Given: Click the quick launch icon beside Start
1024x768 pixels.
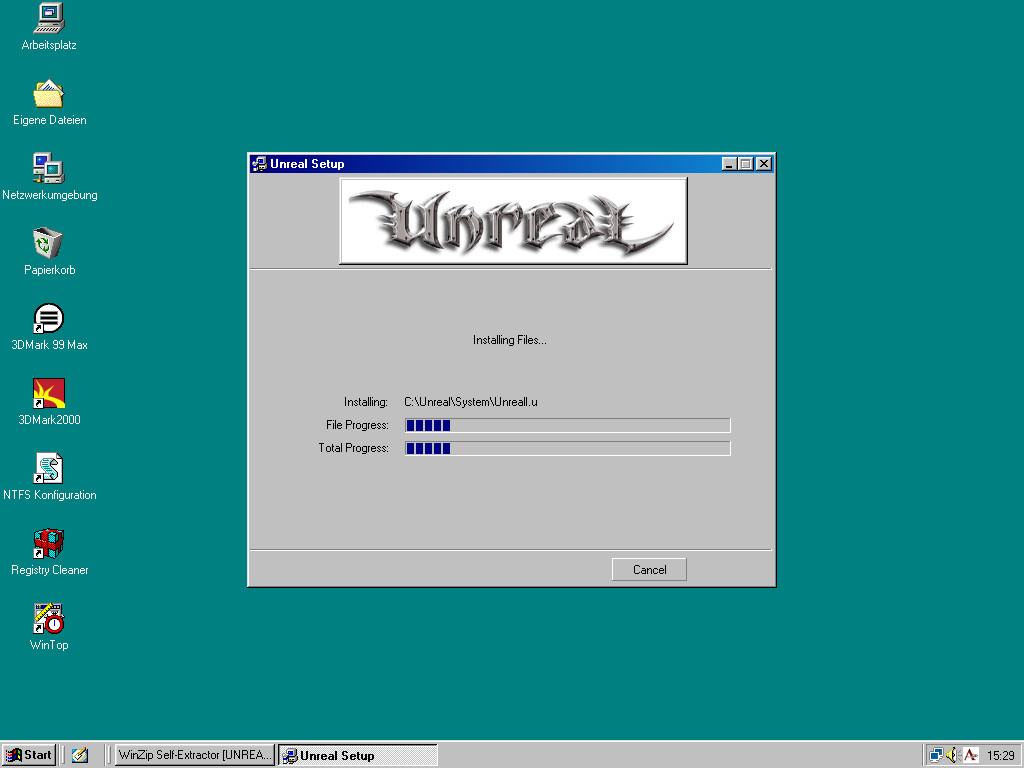Looking at the screenshot, I should (x=80, y=755).
